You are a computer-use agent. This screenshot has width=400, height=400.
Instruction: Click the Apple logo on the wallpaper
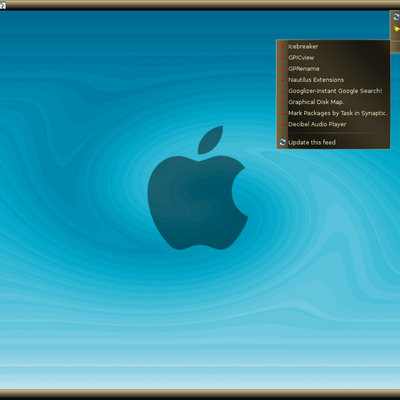(x=198, y=188)
